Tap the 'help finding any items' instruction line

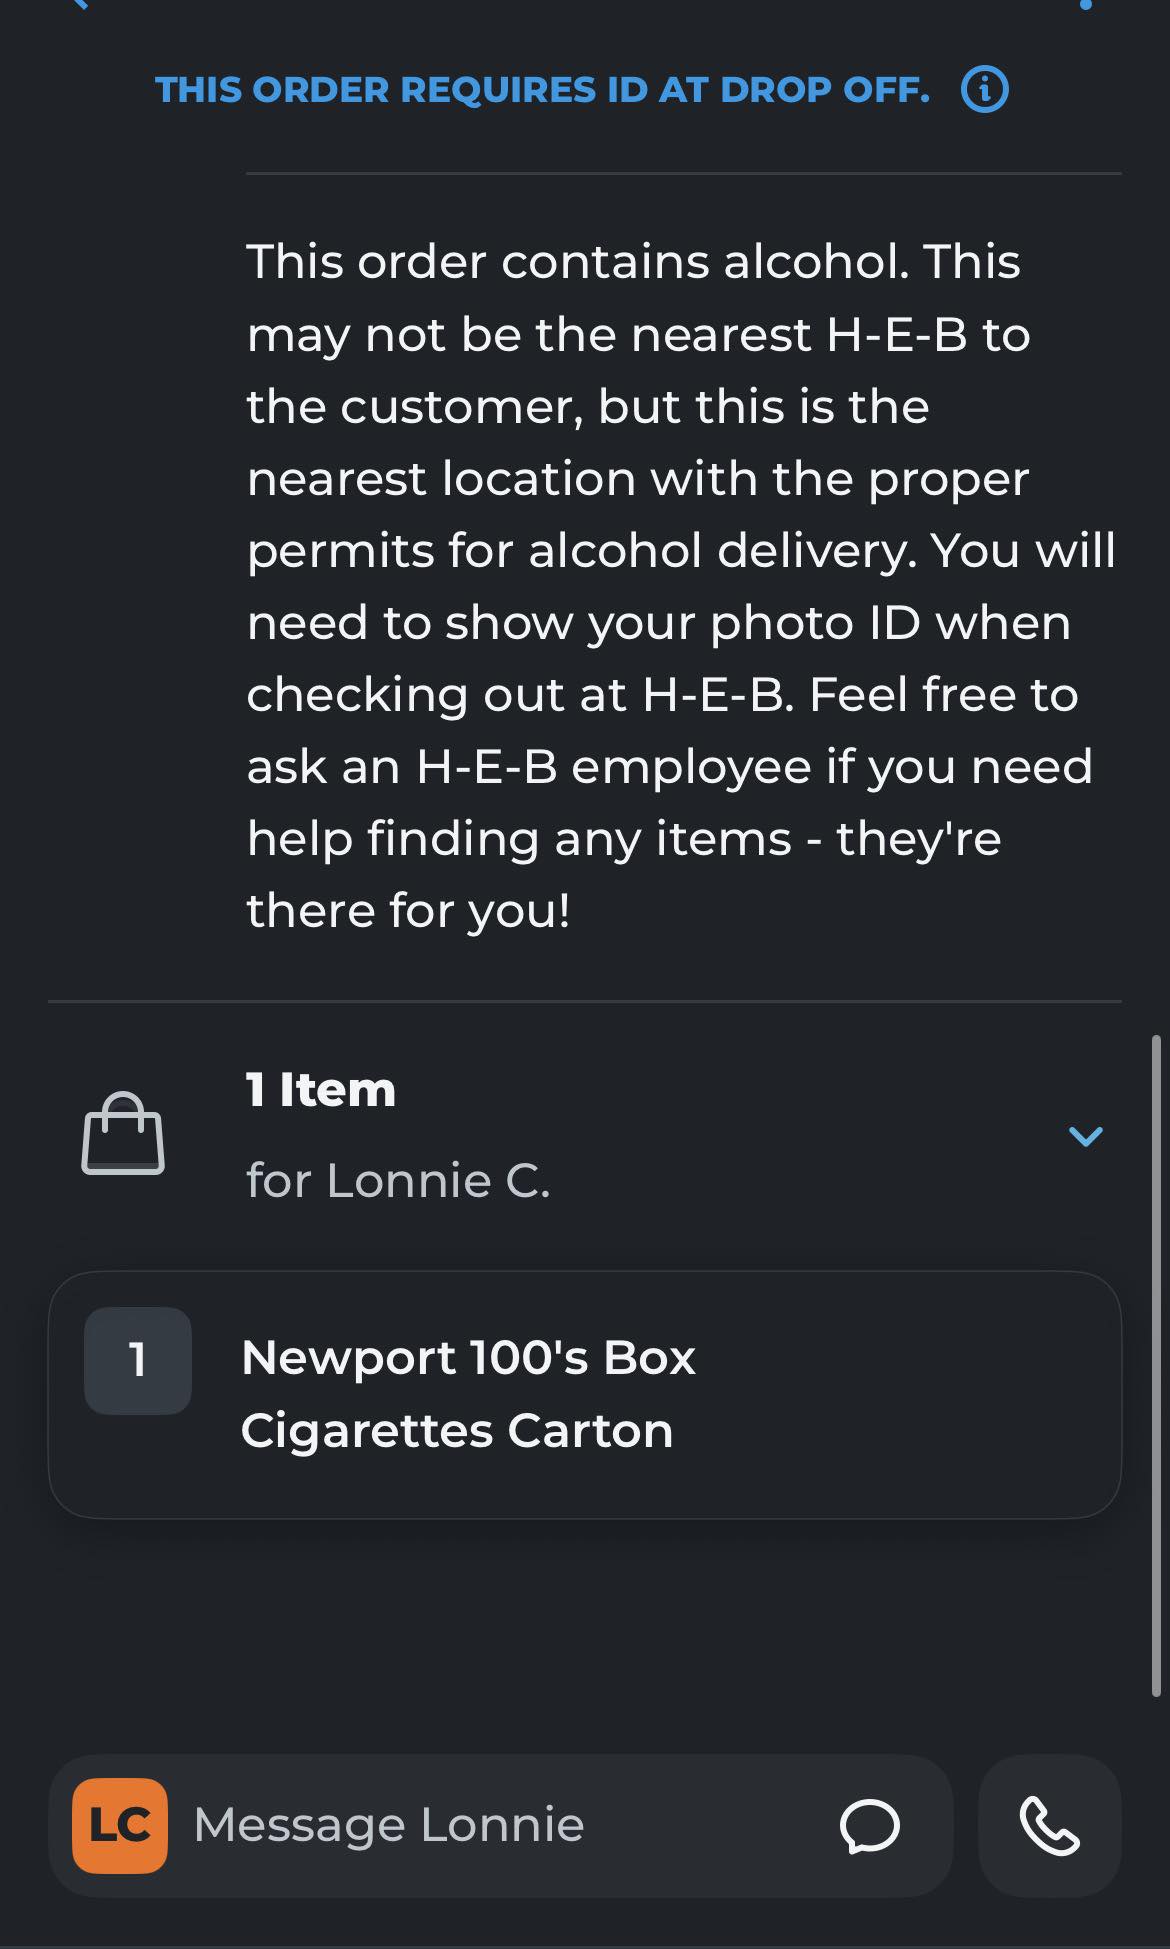coord(624,838)
